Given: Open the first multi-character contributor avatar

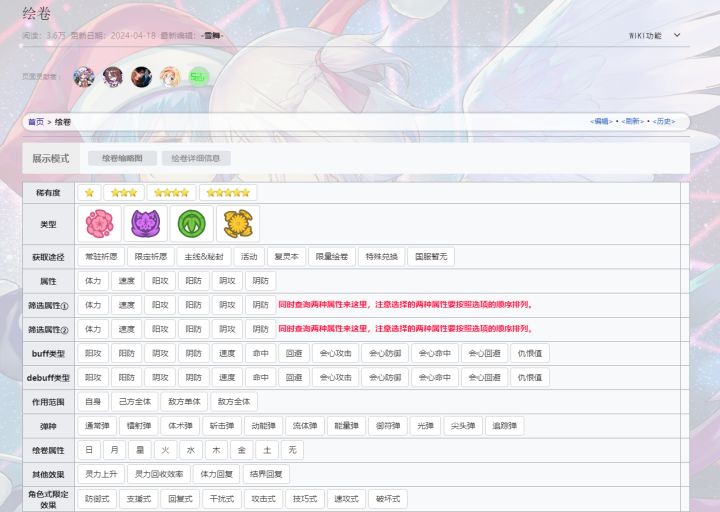Looking at the screenshot, I should coord(84,77).
